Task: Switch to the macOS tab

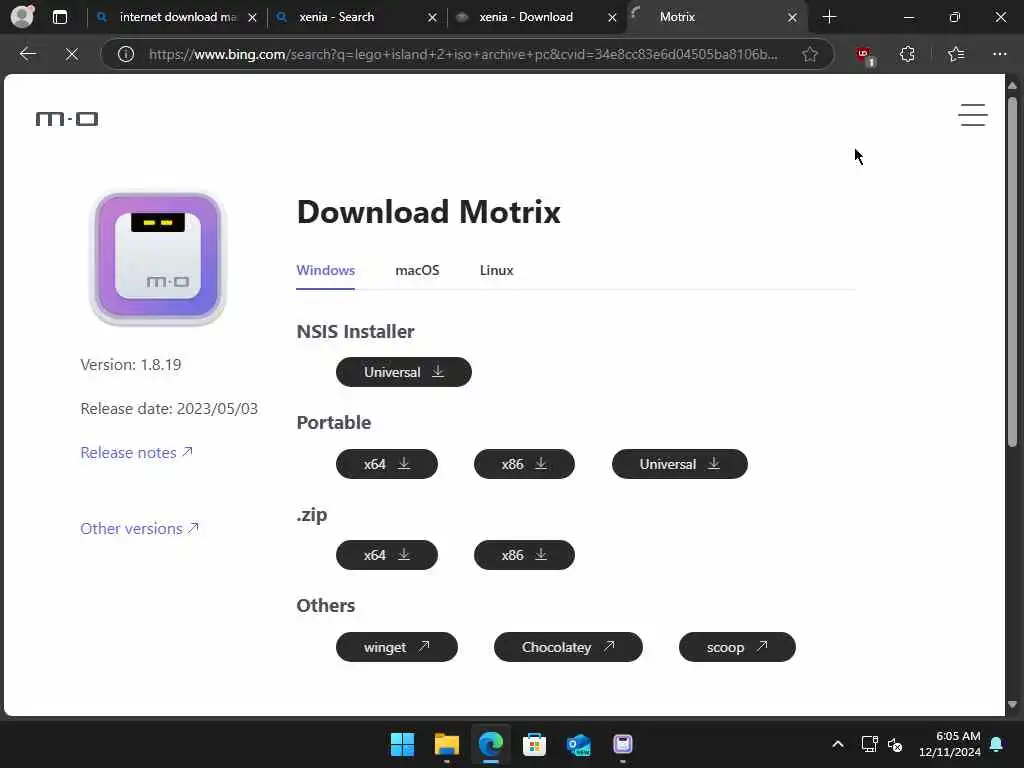Action: pos(417,270)
